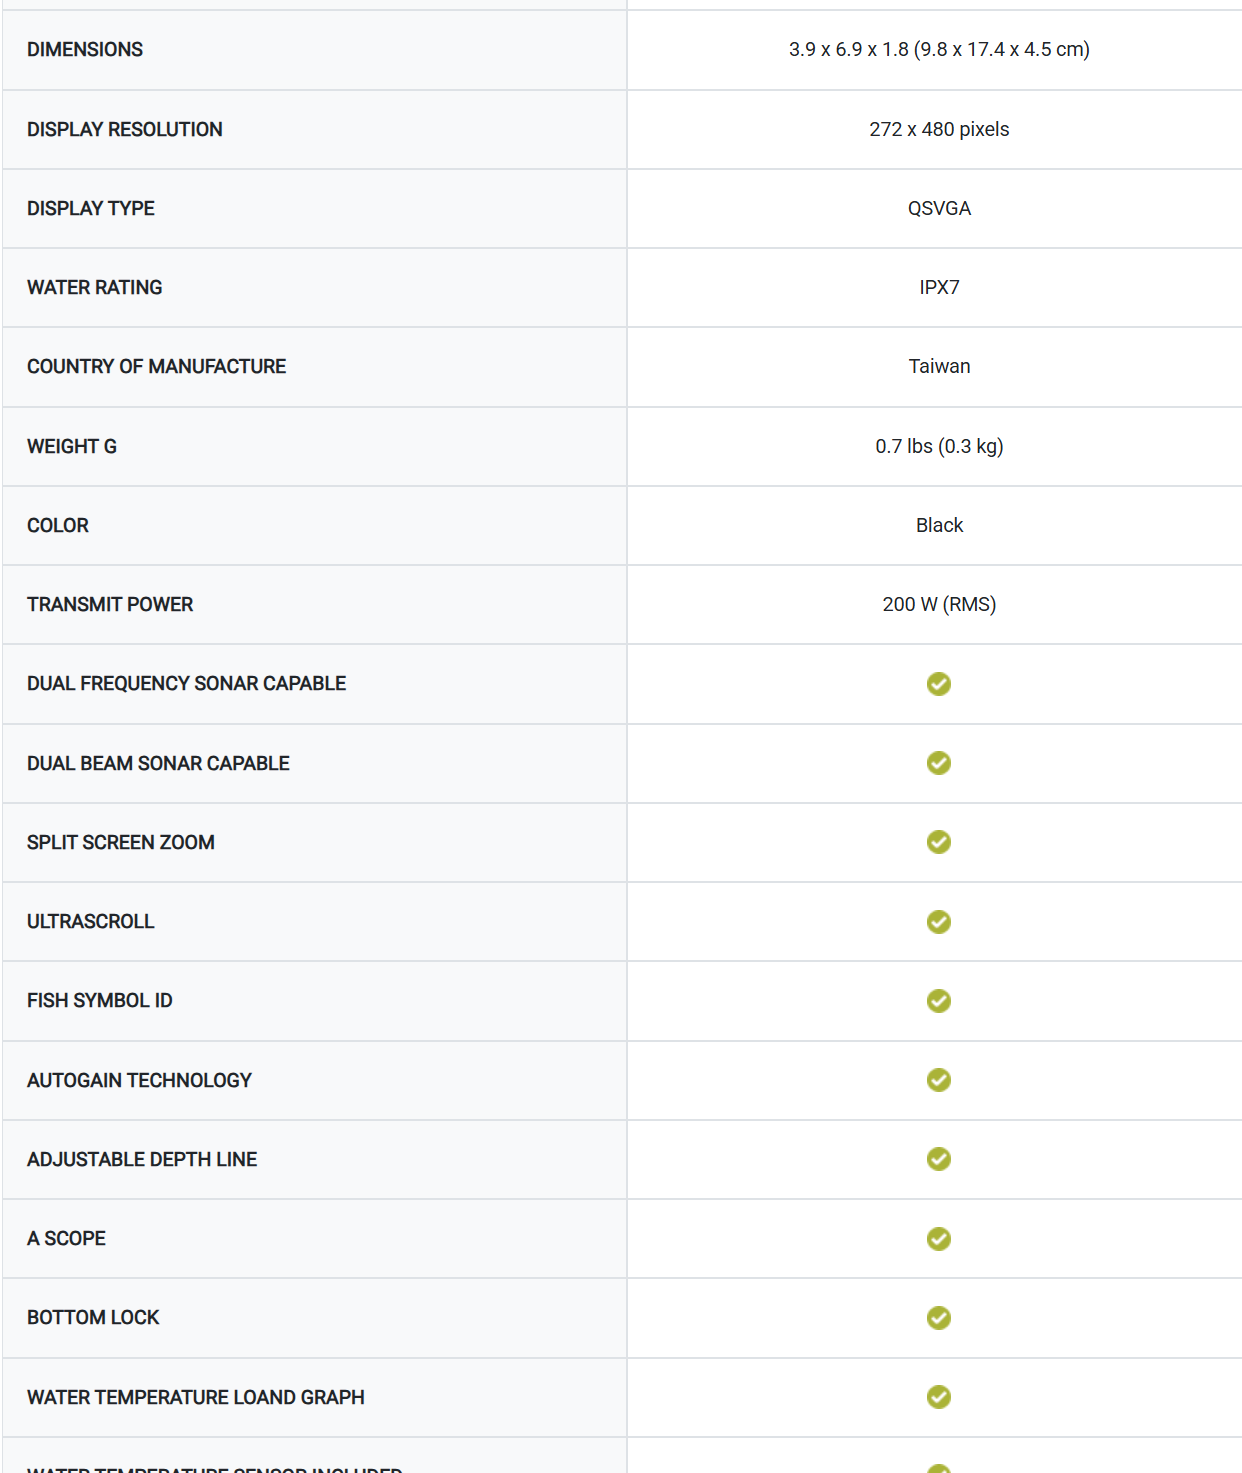Image resolution: width=1242 pixels, height=1473 pixels.
Task: Click the Transmit Power row label
Action: point(110,604)
